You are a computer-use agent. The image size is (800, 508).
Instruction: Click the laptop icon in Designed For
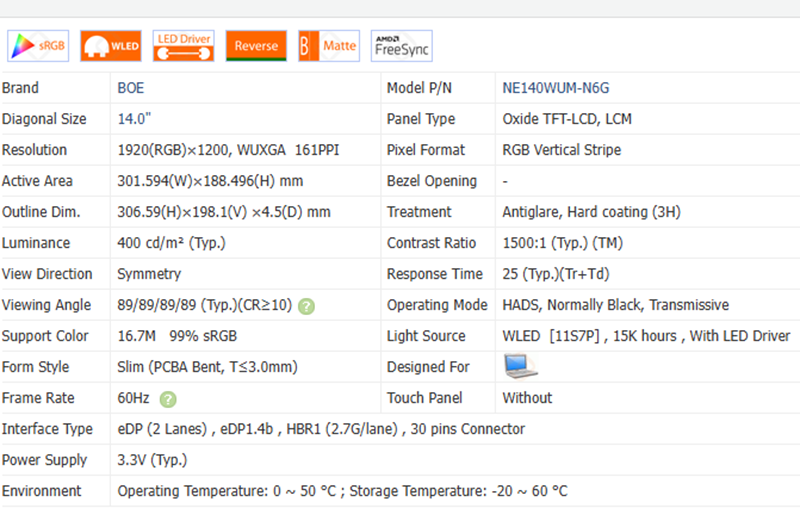[520, 367]
